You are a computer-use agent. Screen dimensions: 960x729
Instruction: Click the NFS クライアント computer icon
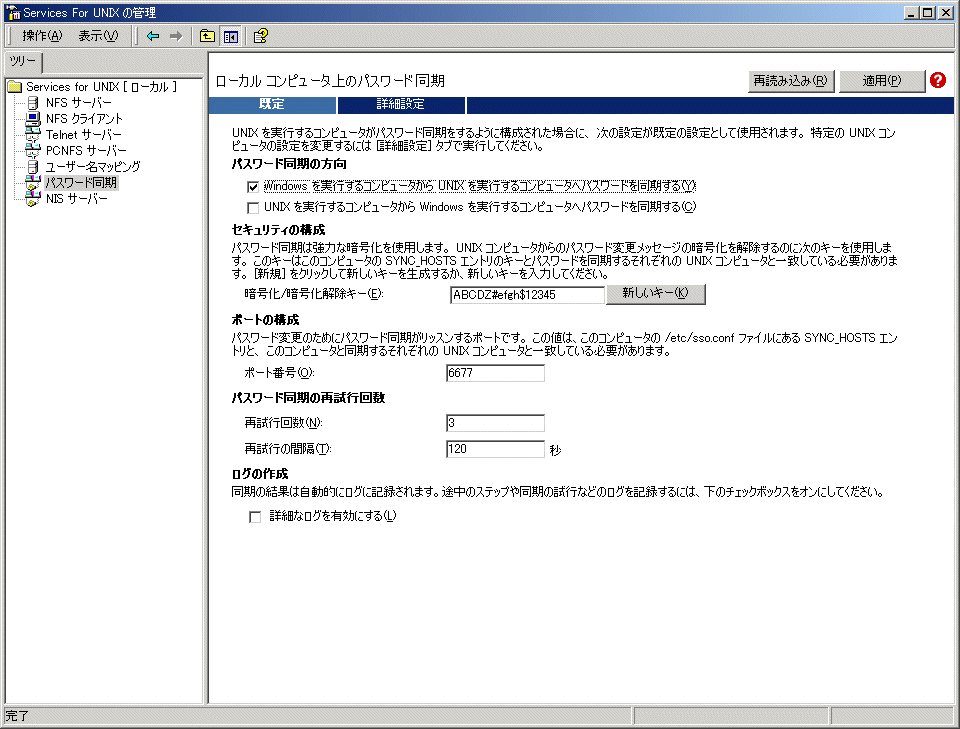click(33, 119)
